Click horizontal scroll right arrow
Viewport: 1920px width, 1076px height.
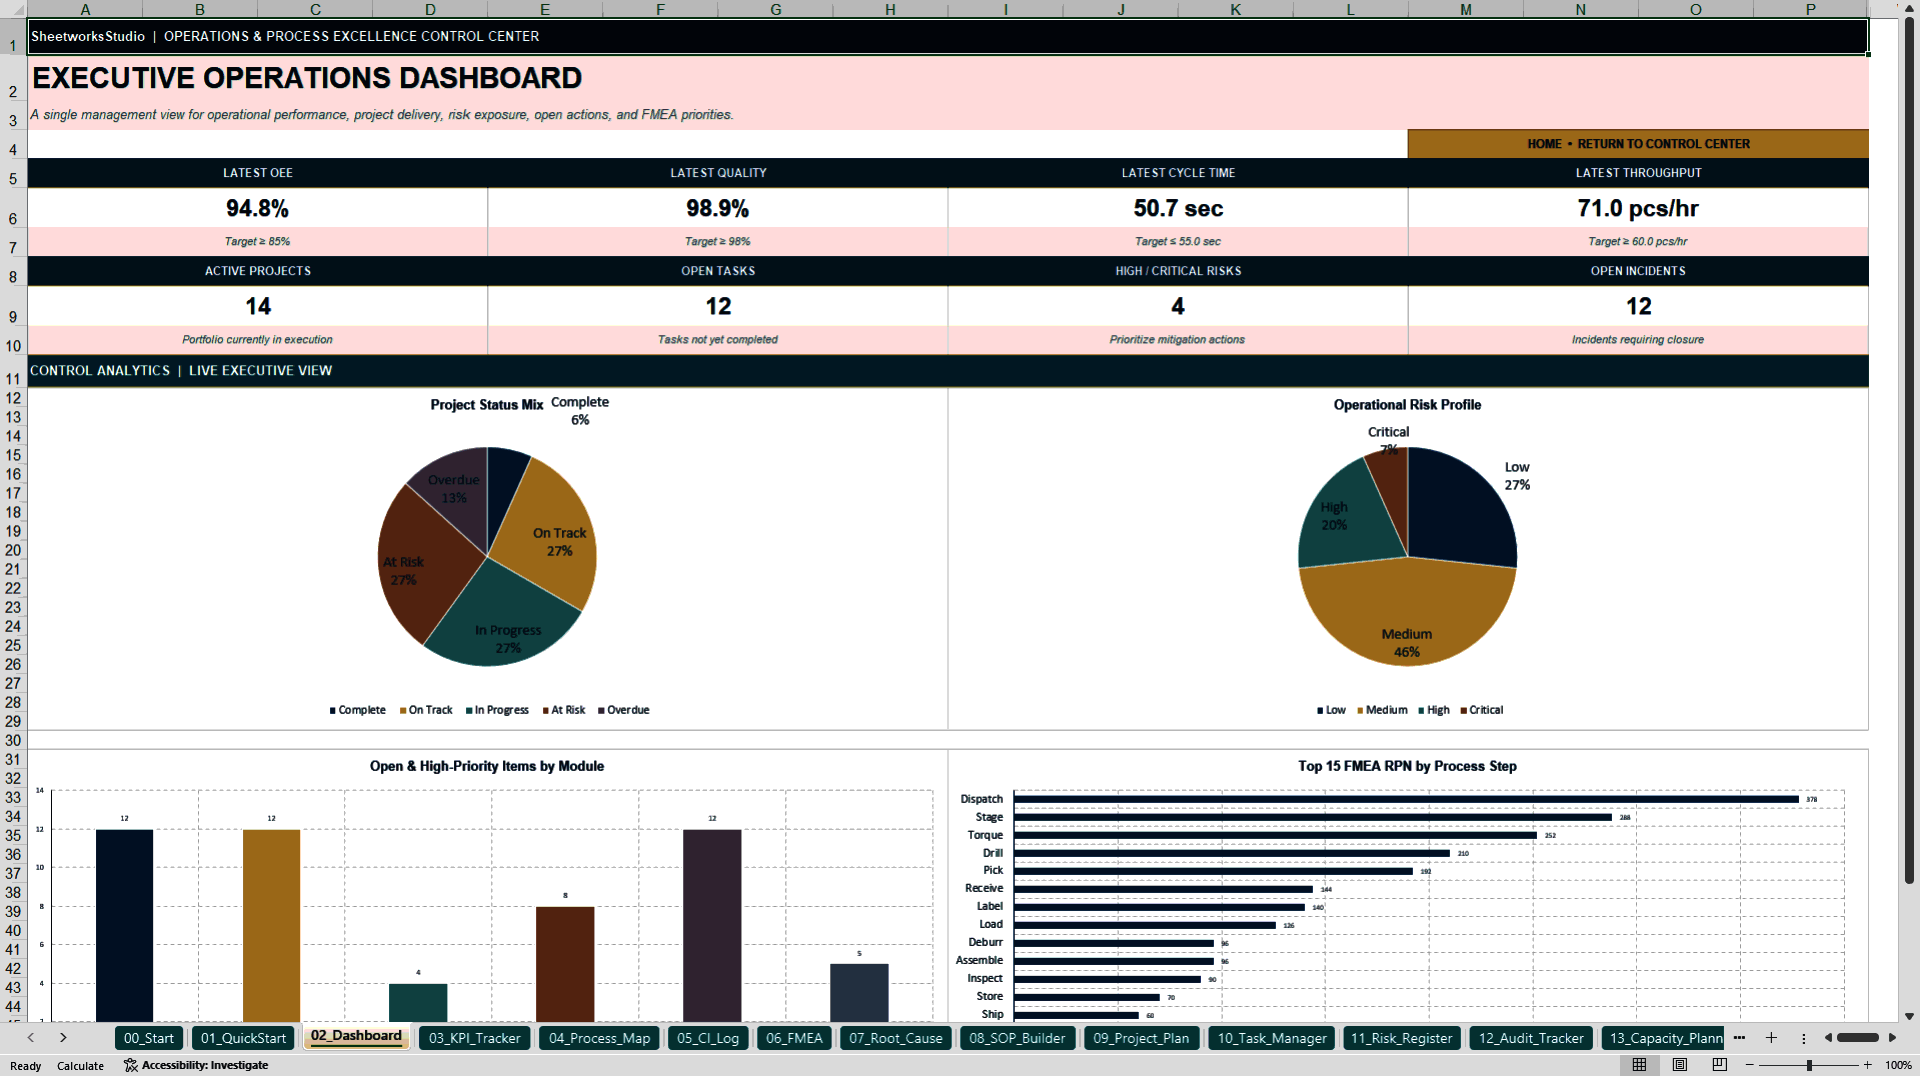[x=1892, y=1038]
